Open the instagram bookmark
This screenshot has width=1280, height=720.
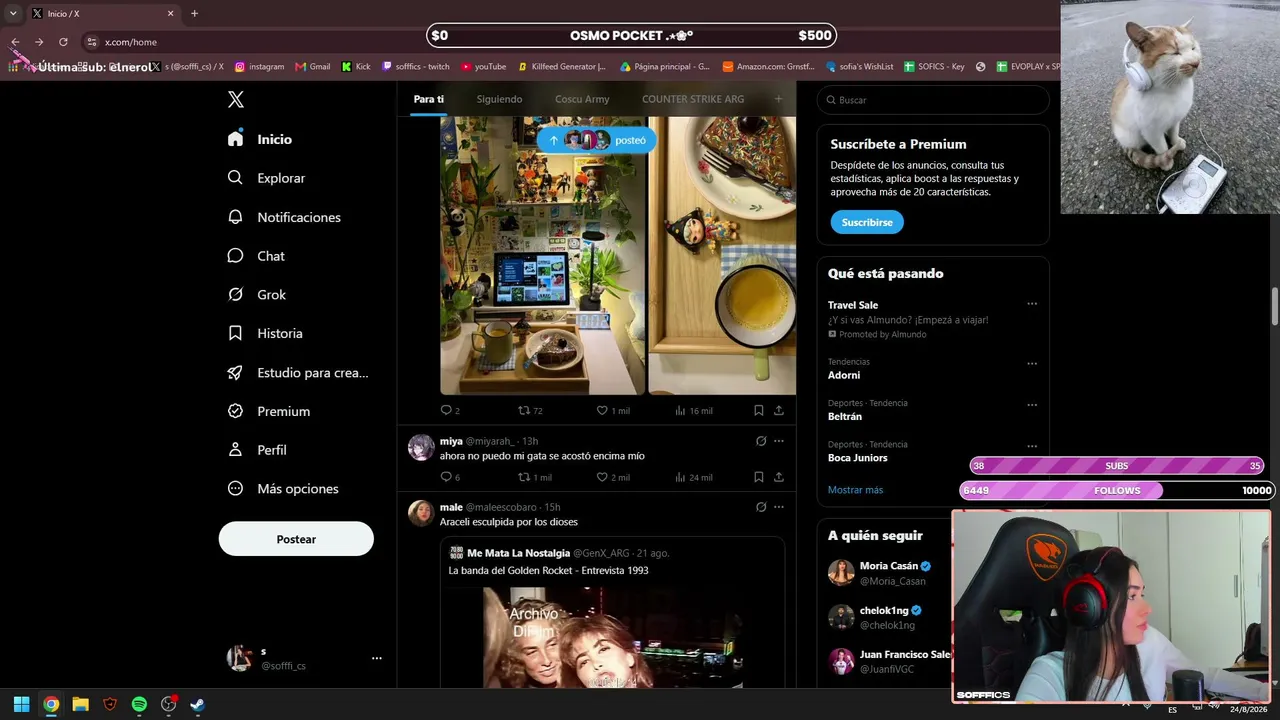pyautogui.click(x=260, y=67)
